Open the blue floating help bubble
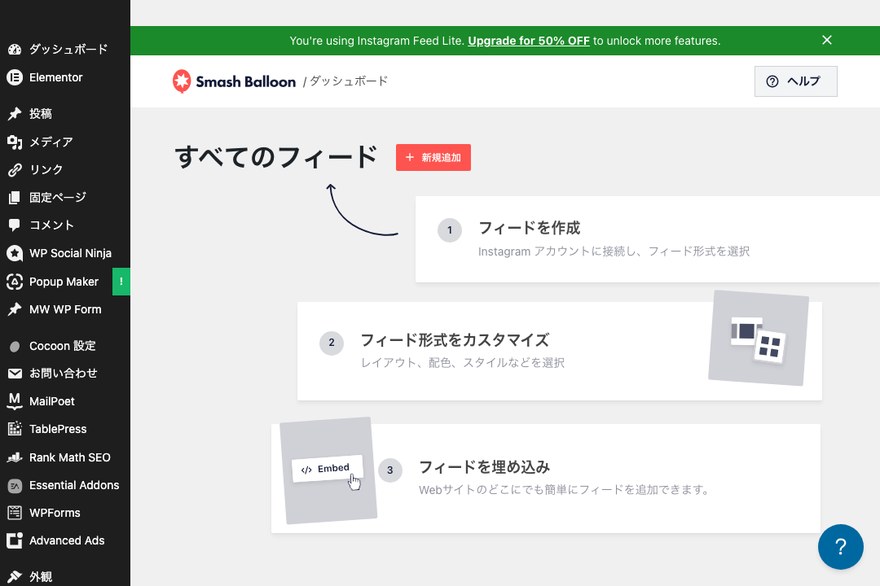Image resolution: width=880 pixels, height=586 pixels. (840, 547)
